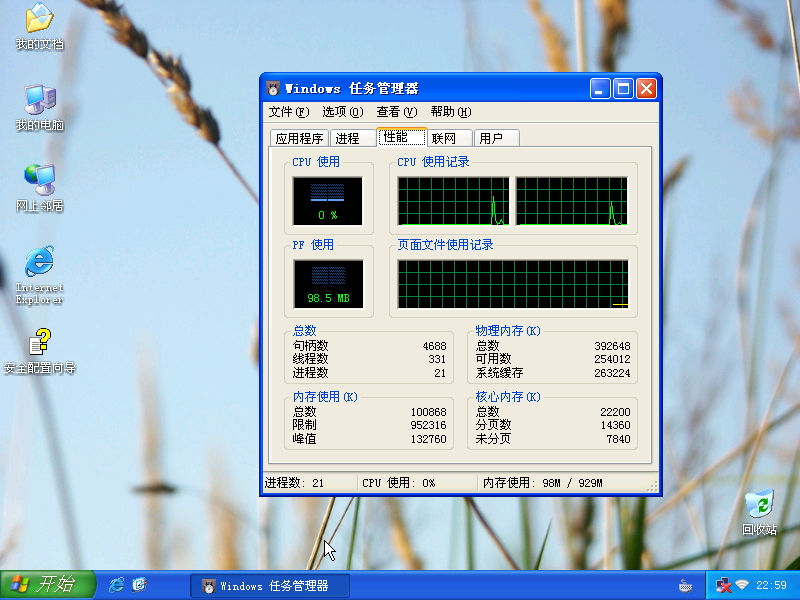Click the window resize grip in status bar
Screen dimensions: 800x600
(652, 487)
